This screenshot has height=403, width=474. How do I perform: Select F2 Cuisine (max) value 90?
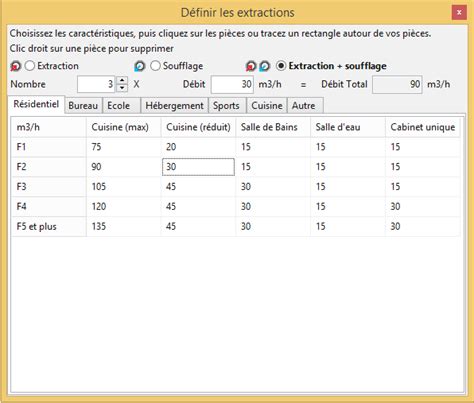click(124, 167)
